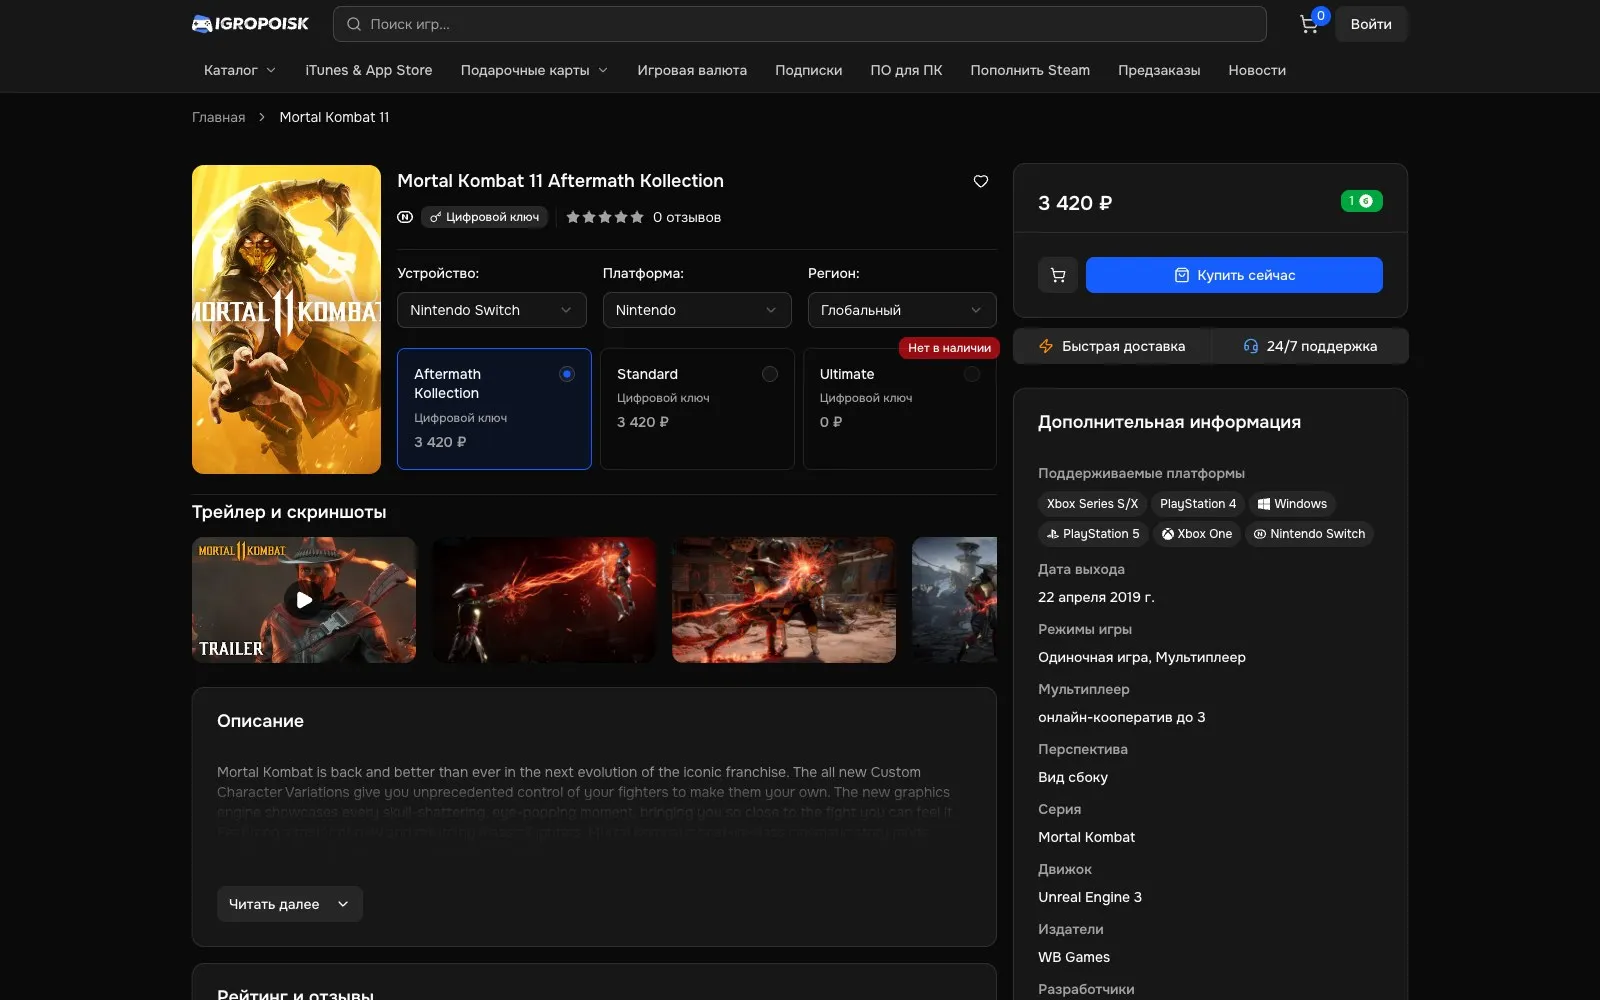Image resolution: width=1600 pixels, height=1000 pixels.
Task: Click the green bonus coin badge
Action: click(x=1361, y=201)
